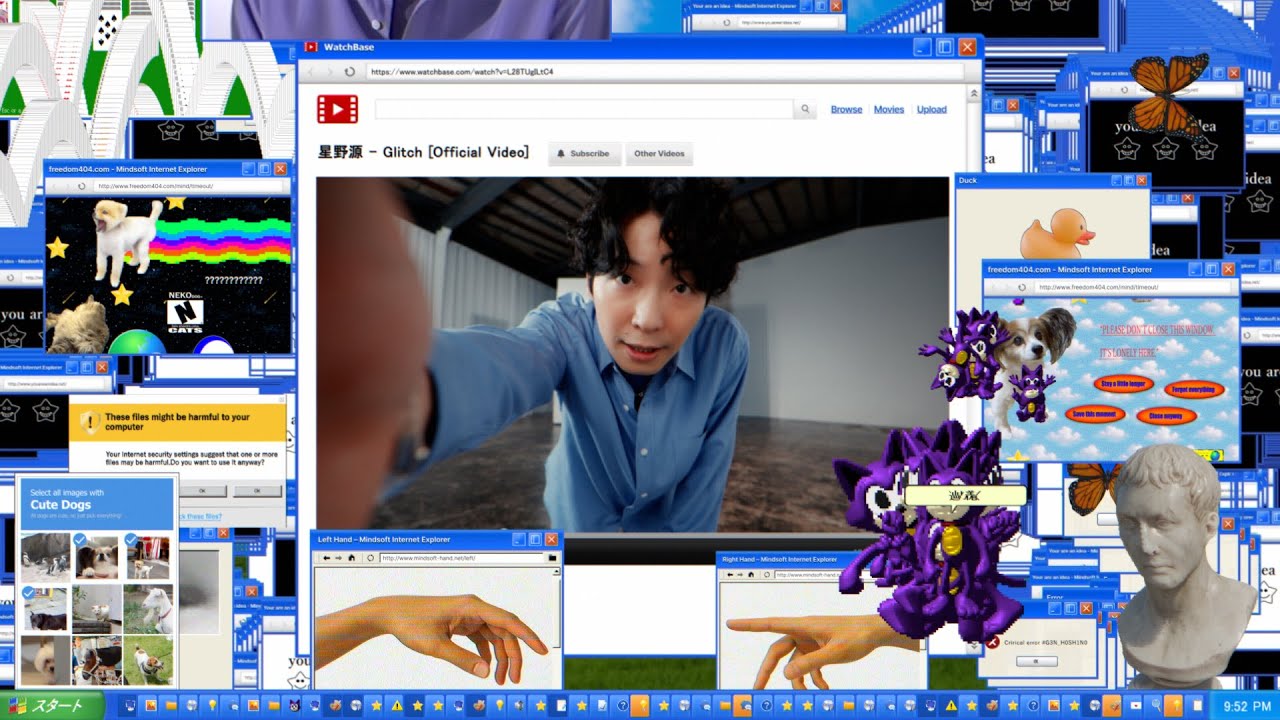
Task: Refresh the Left Hand browser page
Action: [370, 558]
